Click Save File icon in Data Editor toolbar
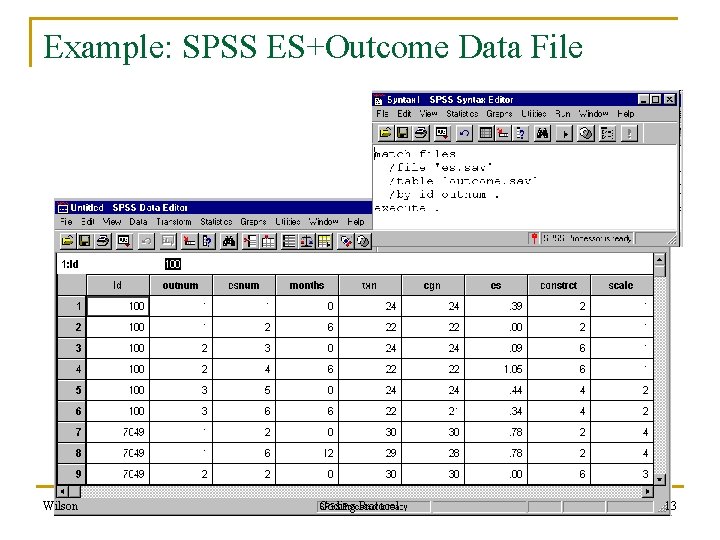Viewport: 720px width, 540px height. pyautogui.click(x=84, y=241)
